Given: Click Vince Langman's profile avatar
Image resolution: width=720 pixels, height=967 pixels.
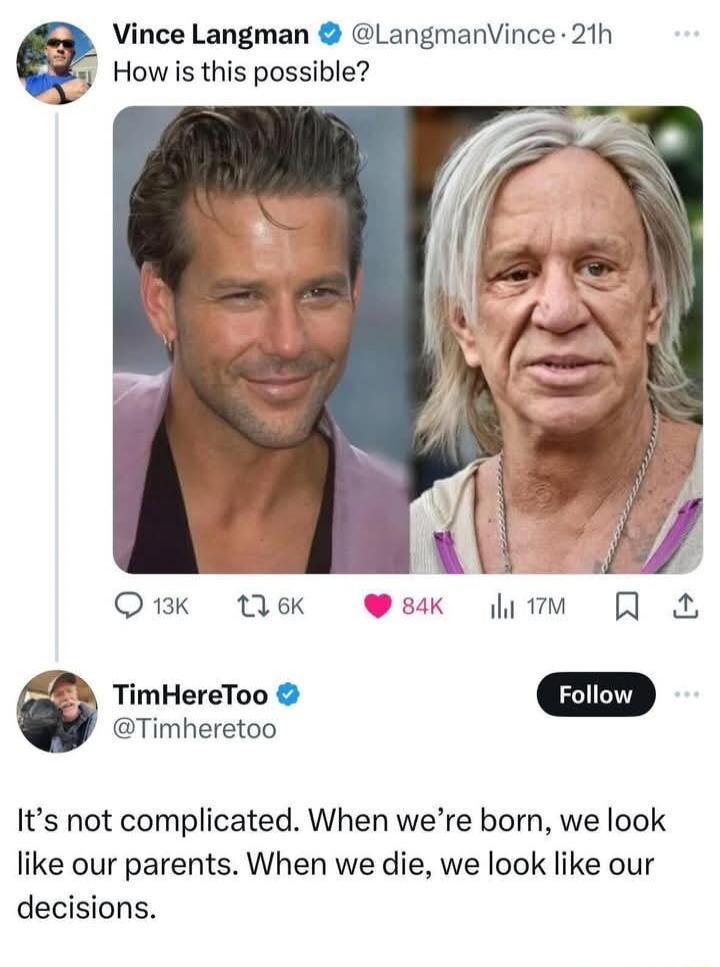Looking at the screenshot, I should (x=56, y=62).
